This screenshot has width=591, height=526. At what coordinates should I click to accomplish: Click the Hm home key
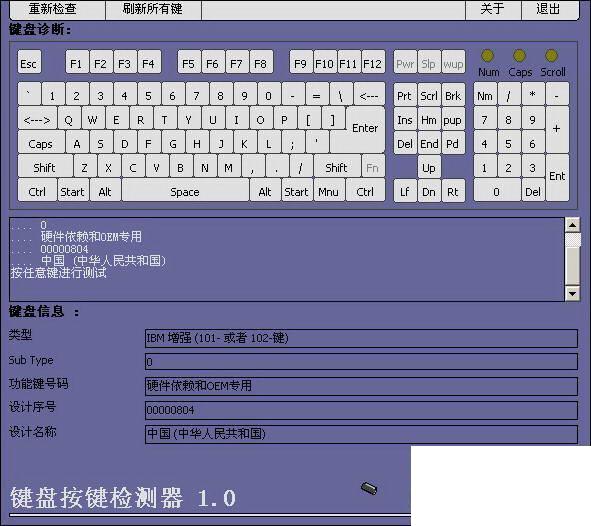click(429, 119)
